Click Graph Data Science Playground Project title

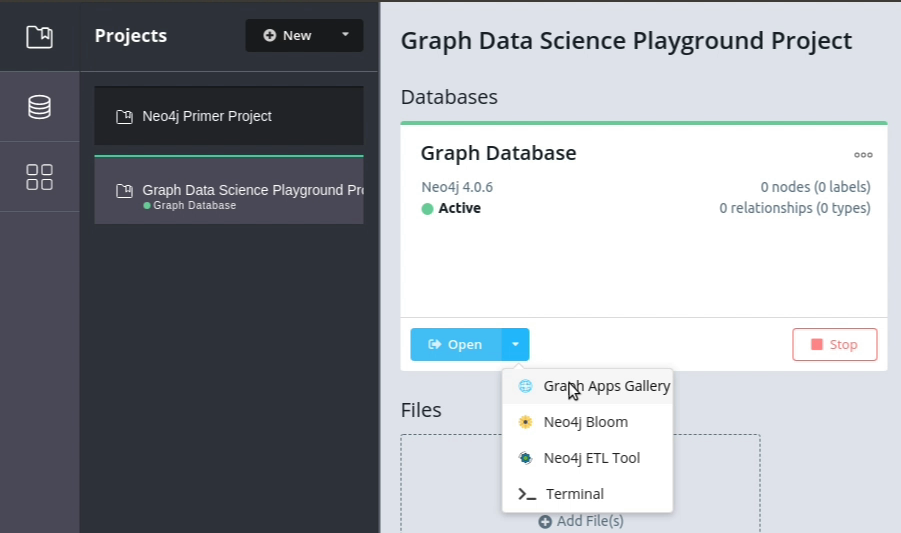coord(626,41)
